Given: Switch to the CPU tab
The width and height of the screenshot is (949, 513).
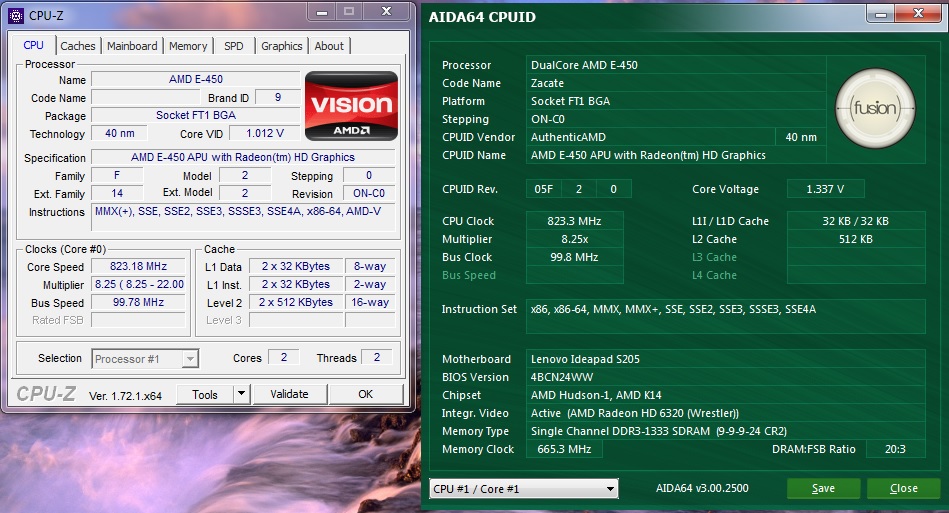Looking at the screenshot, I should (33, 45).
